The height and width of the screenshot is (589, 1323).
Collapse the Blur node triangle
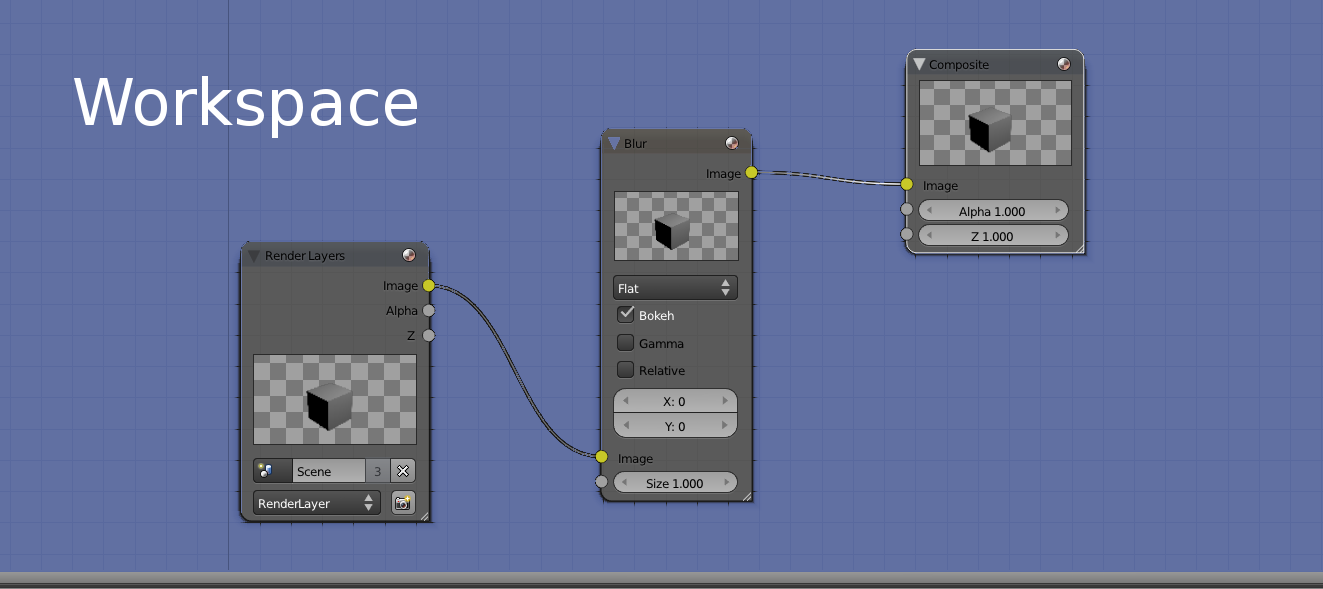pos(614,144)
